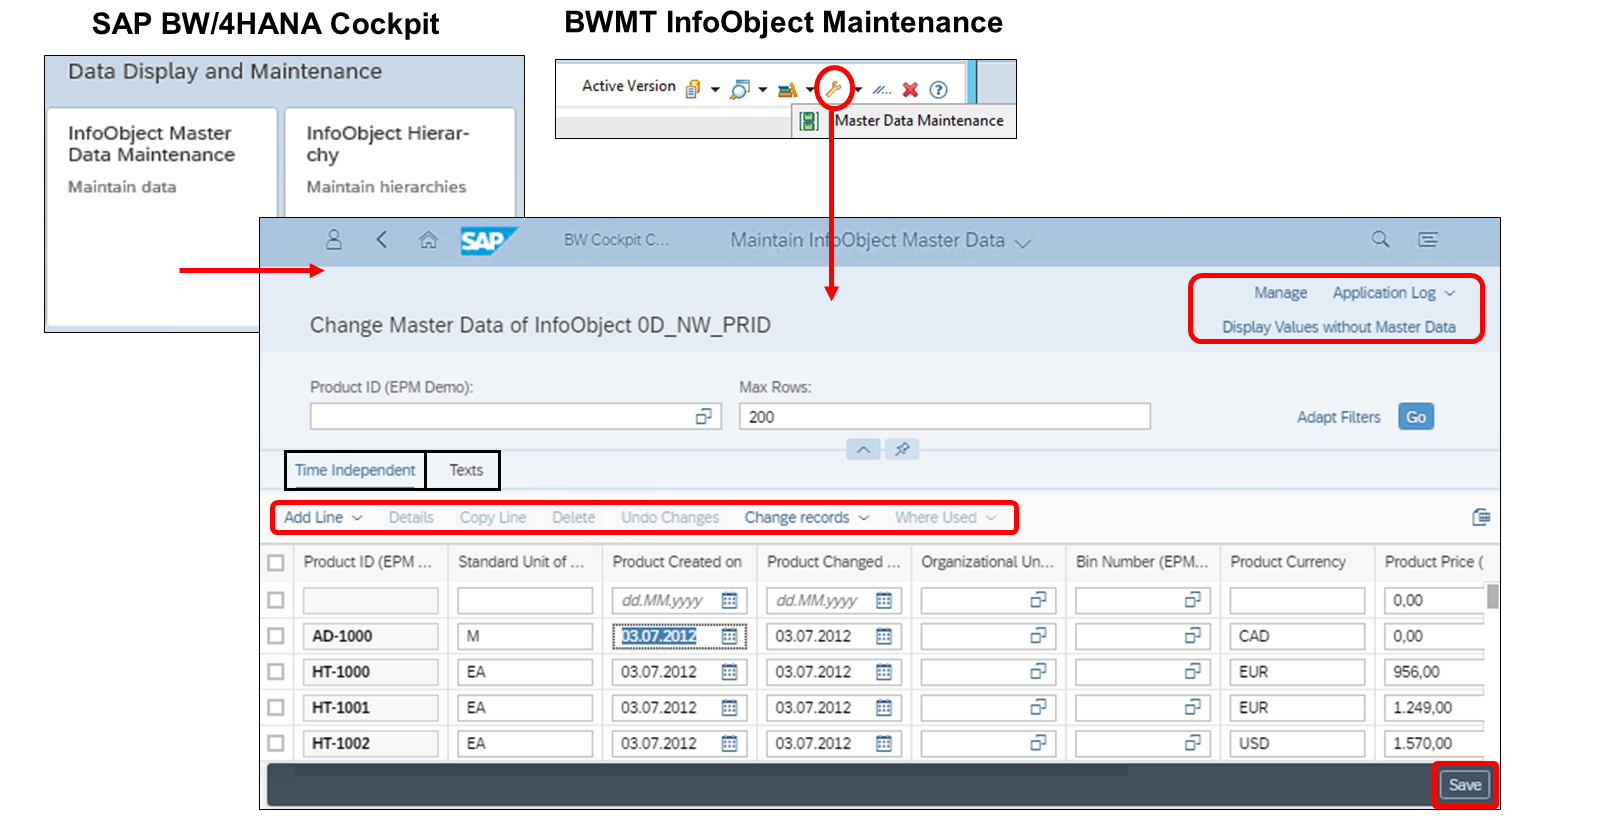Viewport: 1600px width, 820px height.
Task: Expand the Application Log dropdown
Action: point(1450,293)
